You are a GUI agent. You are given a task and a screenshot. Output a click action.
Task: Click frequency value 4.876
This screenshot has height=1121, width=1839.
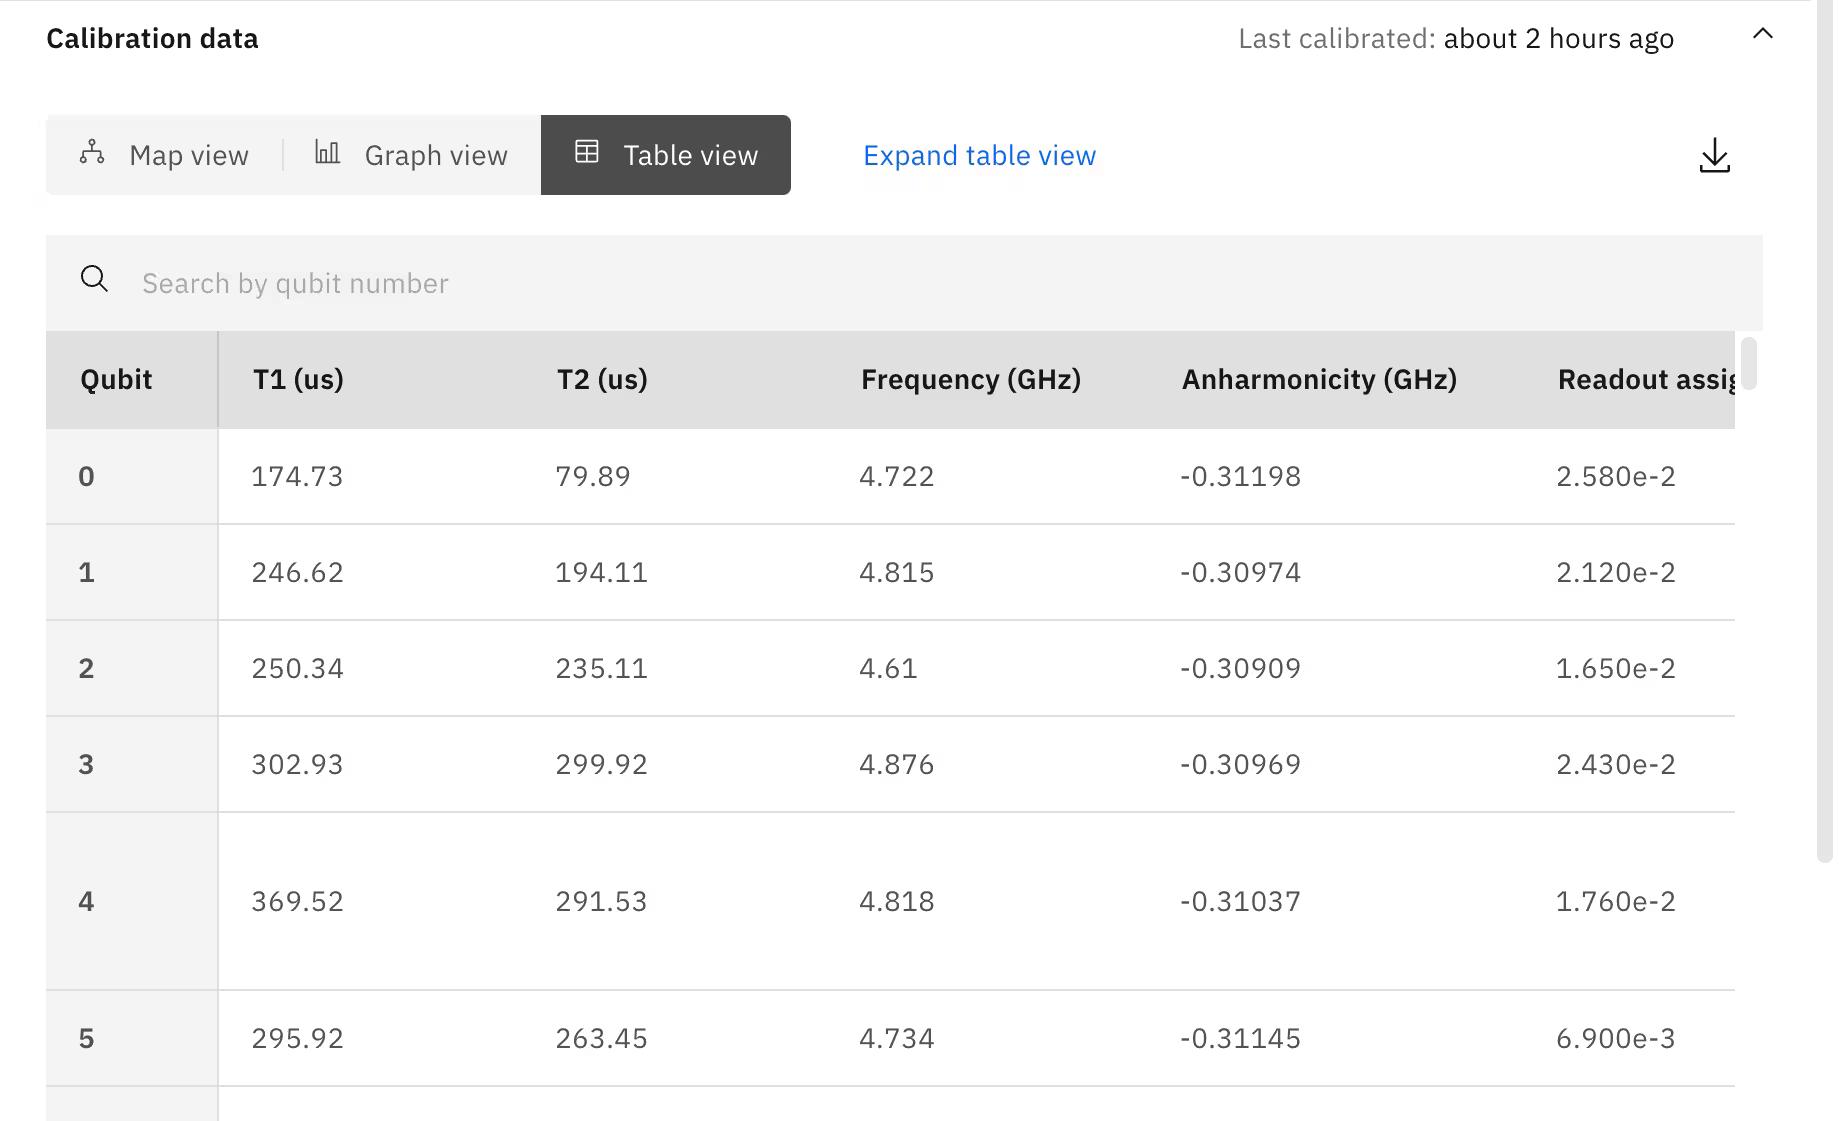(x=897, y=765)
